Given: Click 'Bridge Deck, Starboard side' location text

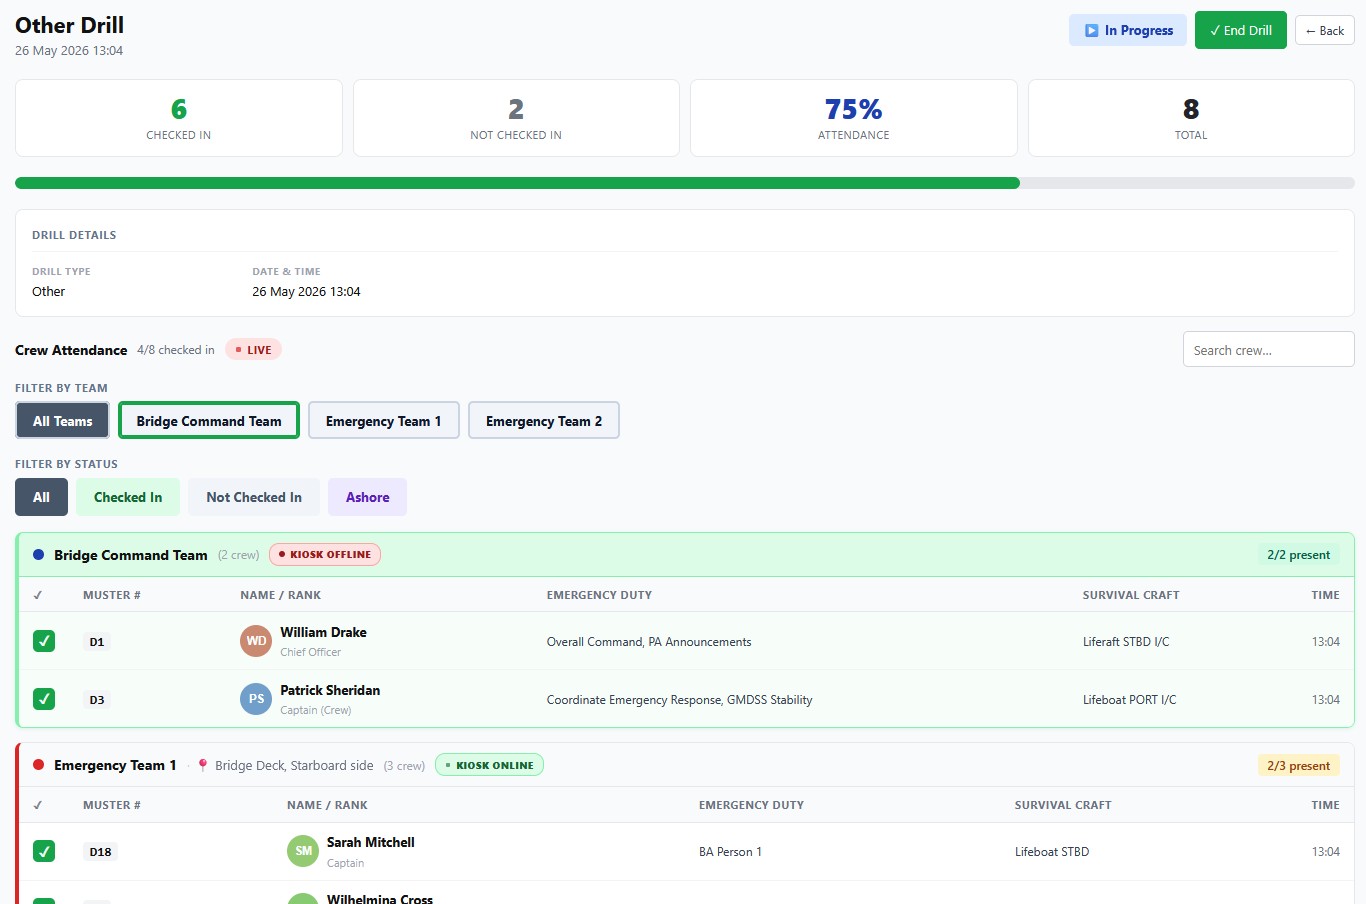Looking at the screenshot, I should 294,765.
